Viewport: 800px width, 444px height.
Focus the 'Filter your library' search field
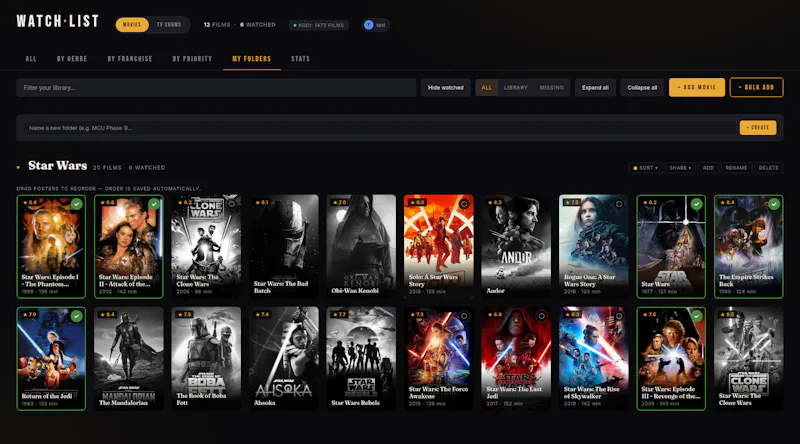[216, 88]
